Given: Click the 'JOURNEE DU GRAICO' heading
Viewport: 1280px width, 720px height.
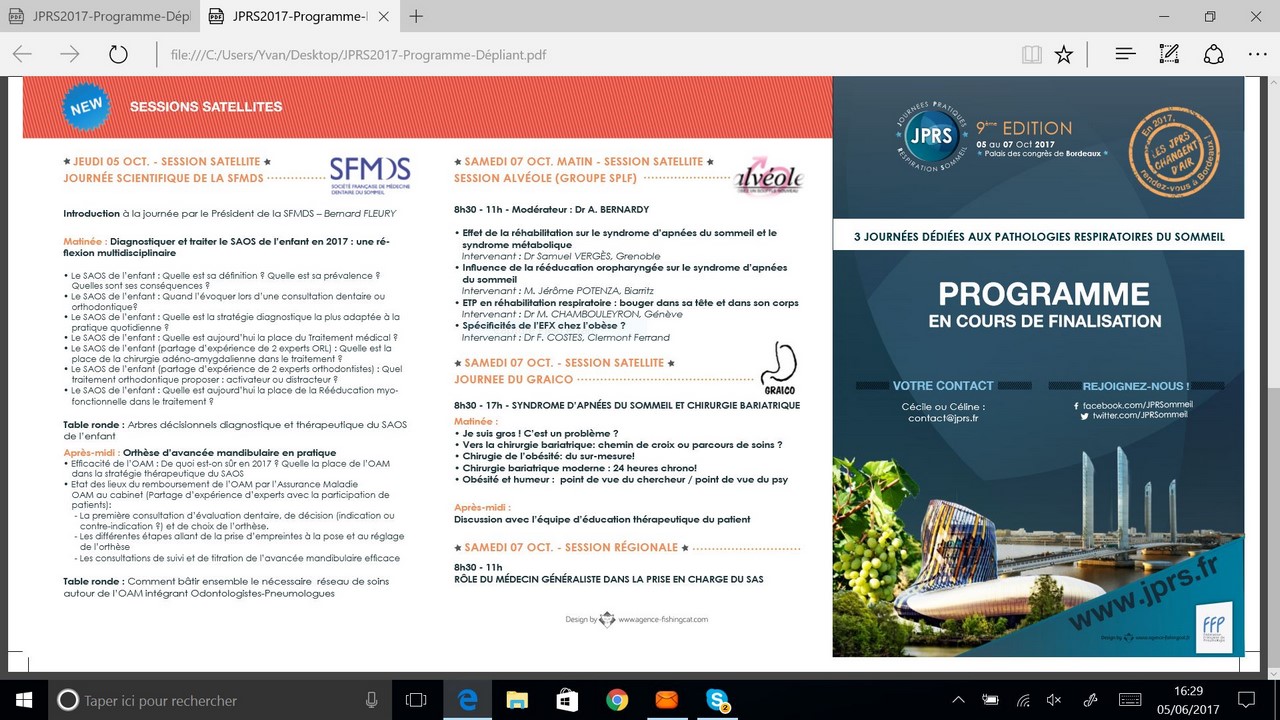Looking at the screenshot, I should [x=513, y=379].
